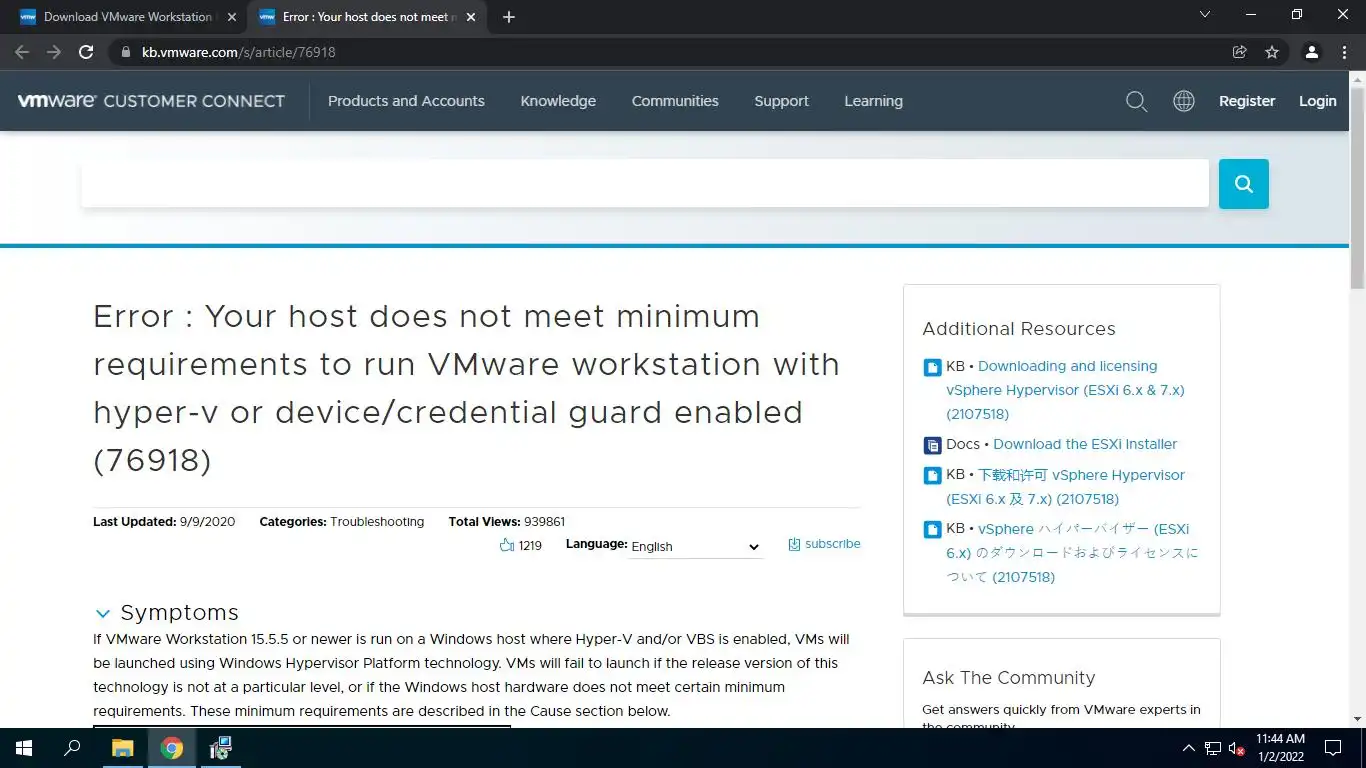Open the Chinese vSphere Hypervisor KB link
The width and height of the screenshot is (1366, 768).
1065,487
